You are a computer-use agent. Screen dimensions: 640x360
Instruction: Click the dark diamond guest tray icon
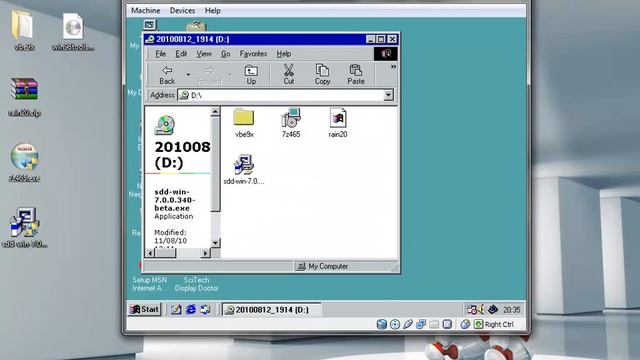493,310
